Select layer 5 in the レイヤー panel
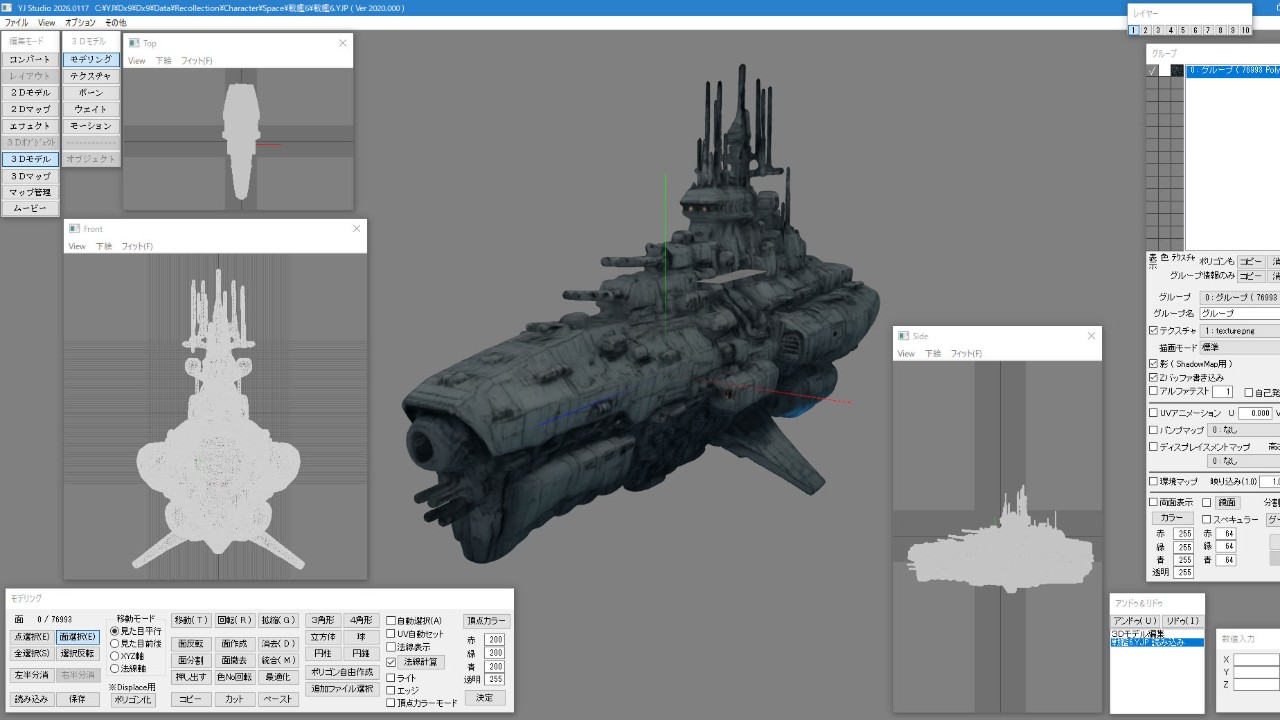 click(x=1183, y=30)
